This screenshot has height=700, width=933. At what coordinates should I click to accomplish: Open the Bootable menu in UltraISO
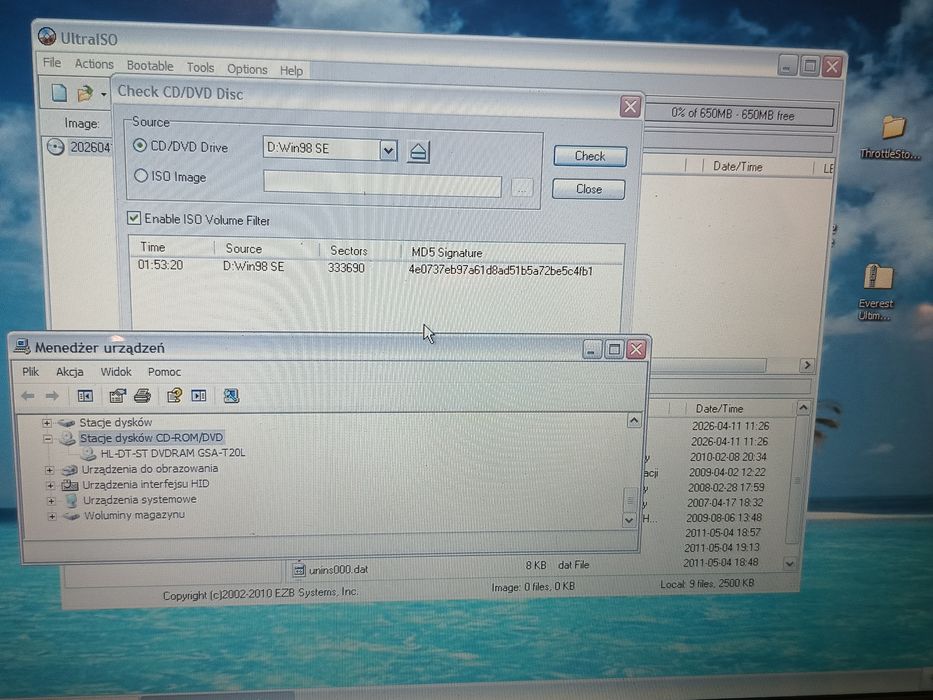(x=150, y=65)
